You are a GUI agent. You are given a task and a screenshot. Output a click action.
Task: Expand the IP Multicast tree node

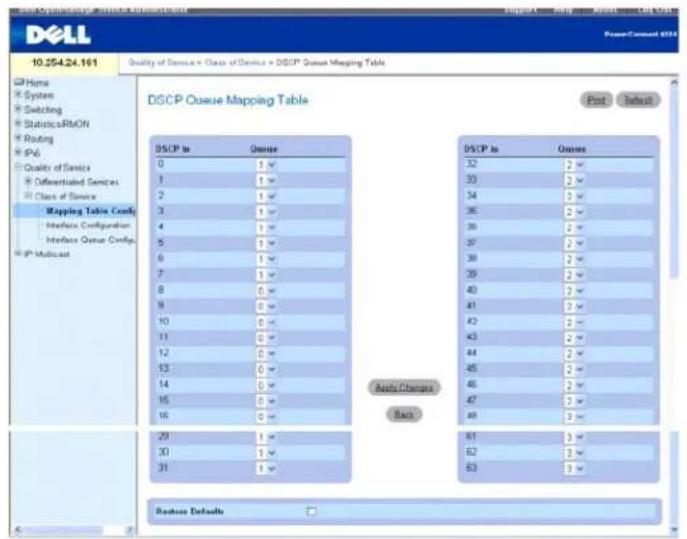click(x=18, y=254)
